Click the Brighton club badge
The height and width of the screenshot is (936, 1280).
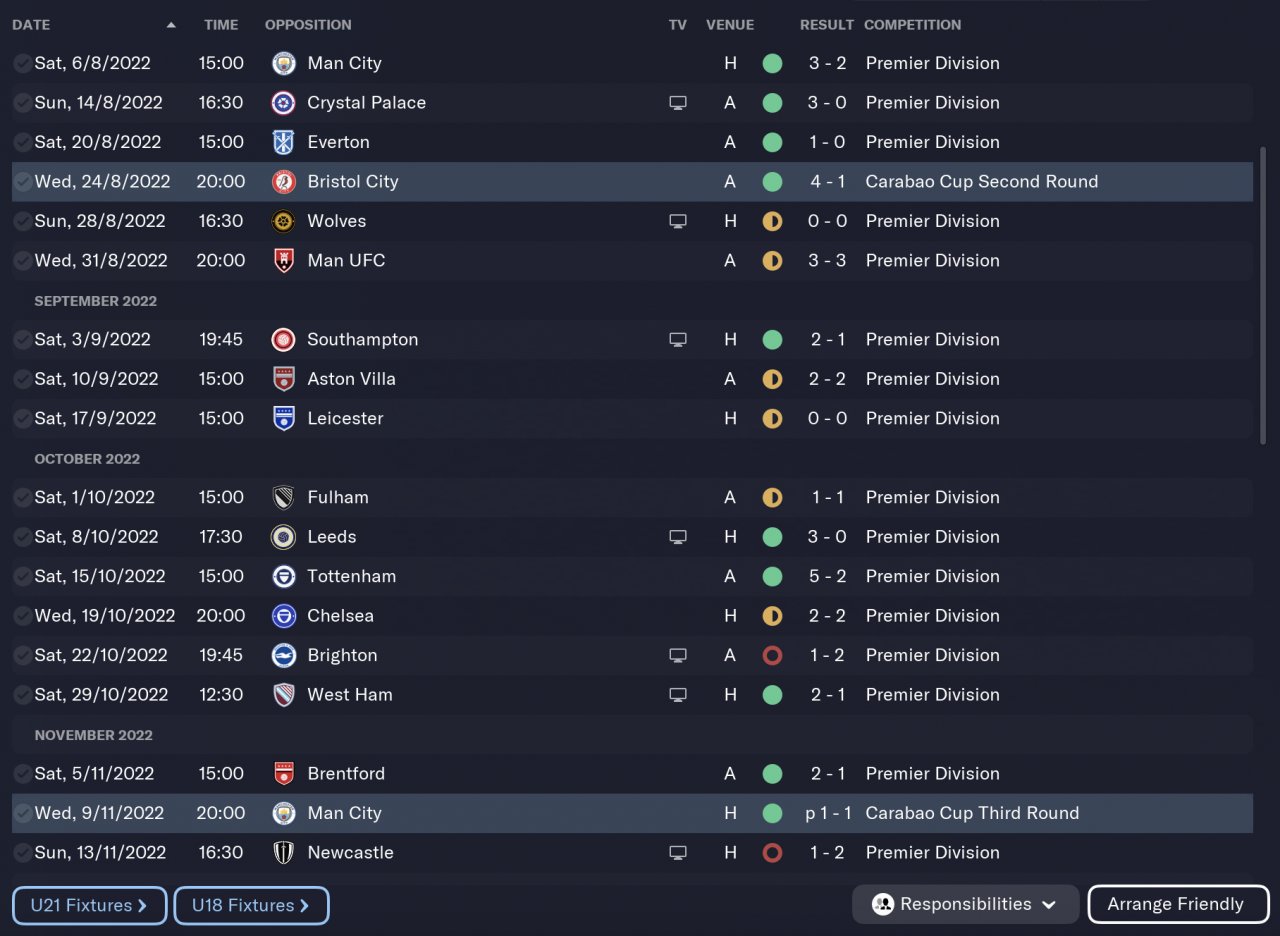coord(283,656)
